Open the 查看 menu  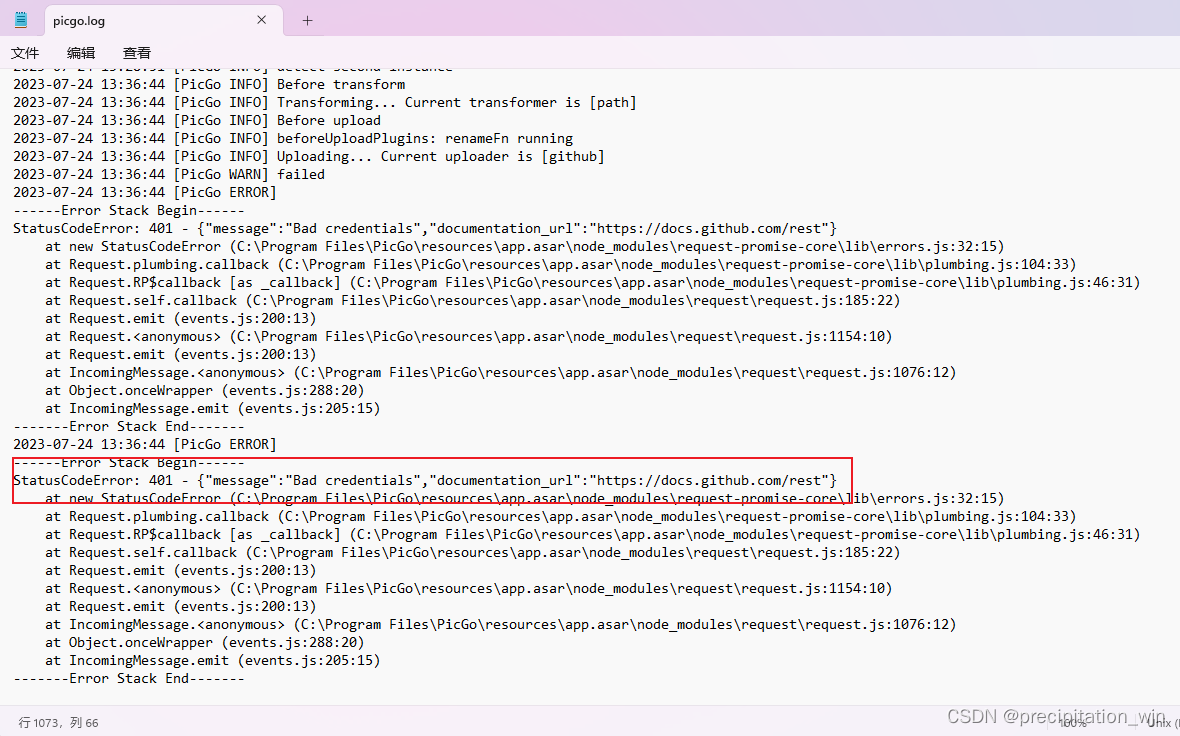coord(137,53)
